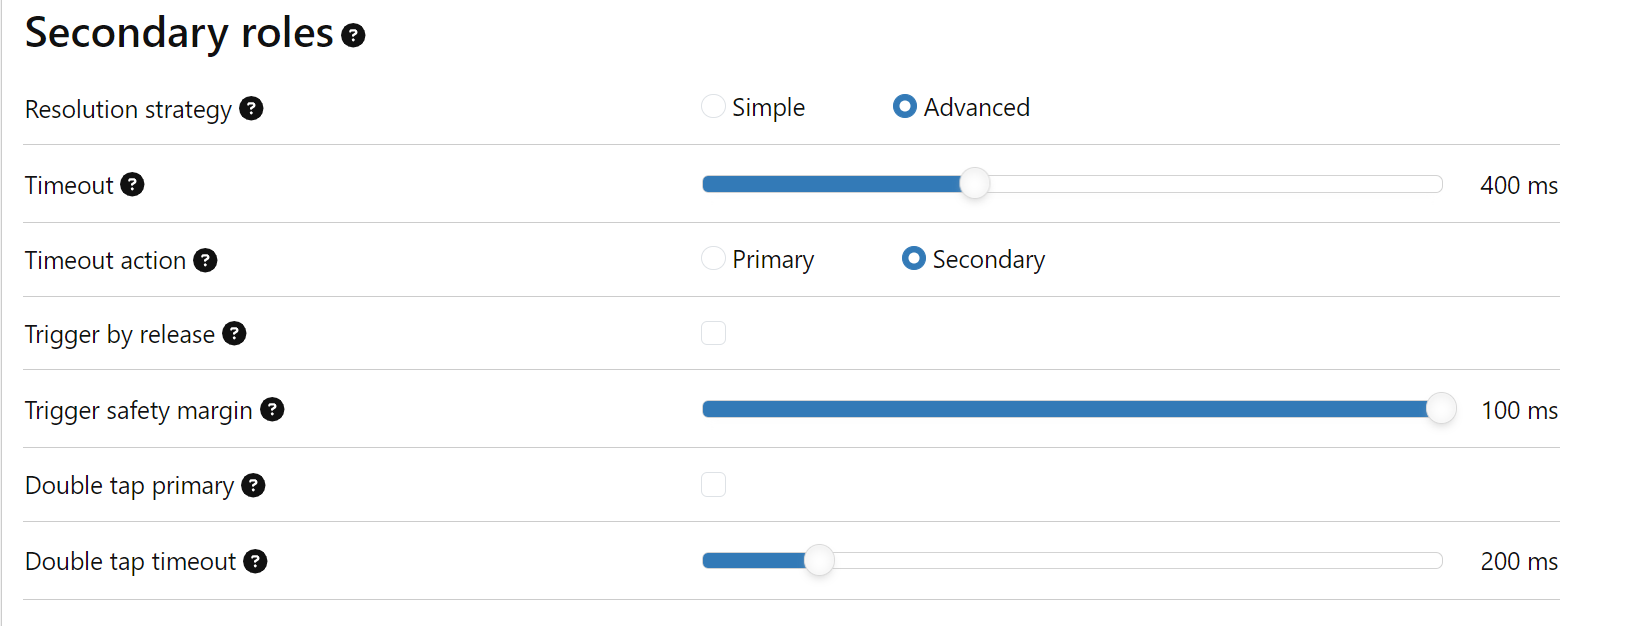Viewport: 1636px width, 626px height.
Task: Select the Simple resolution strategy
Action: coord(713,106)
